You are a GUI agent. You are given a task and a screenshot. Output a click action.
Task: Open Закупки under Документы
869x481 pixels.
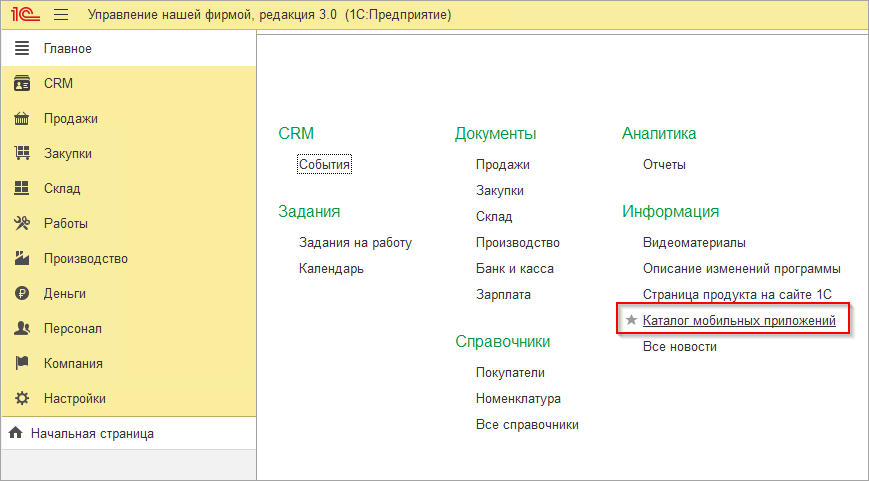tap(500, 191)
